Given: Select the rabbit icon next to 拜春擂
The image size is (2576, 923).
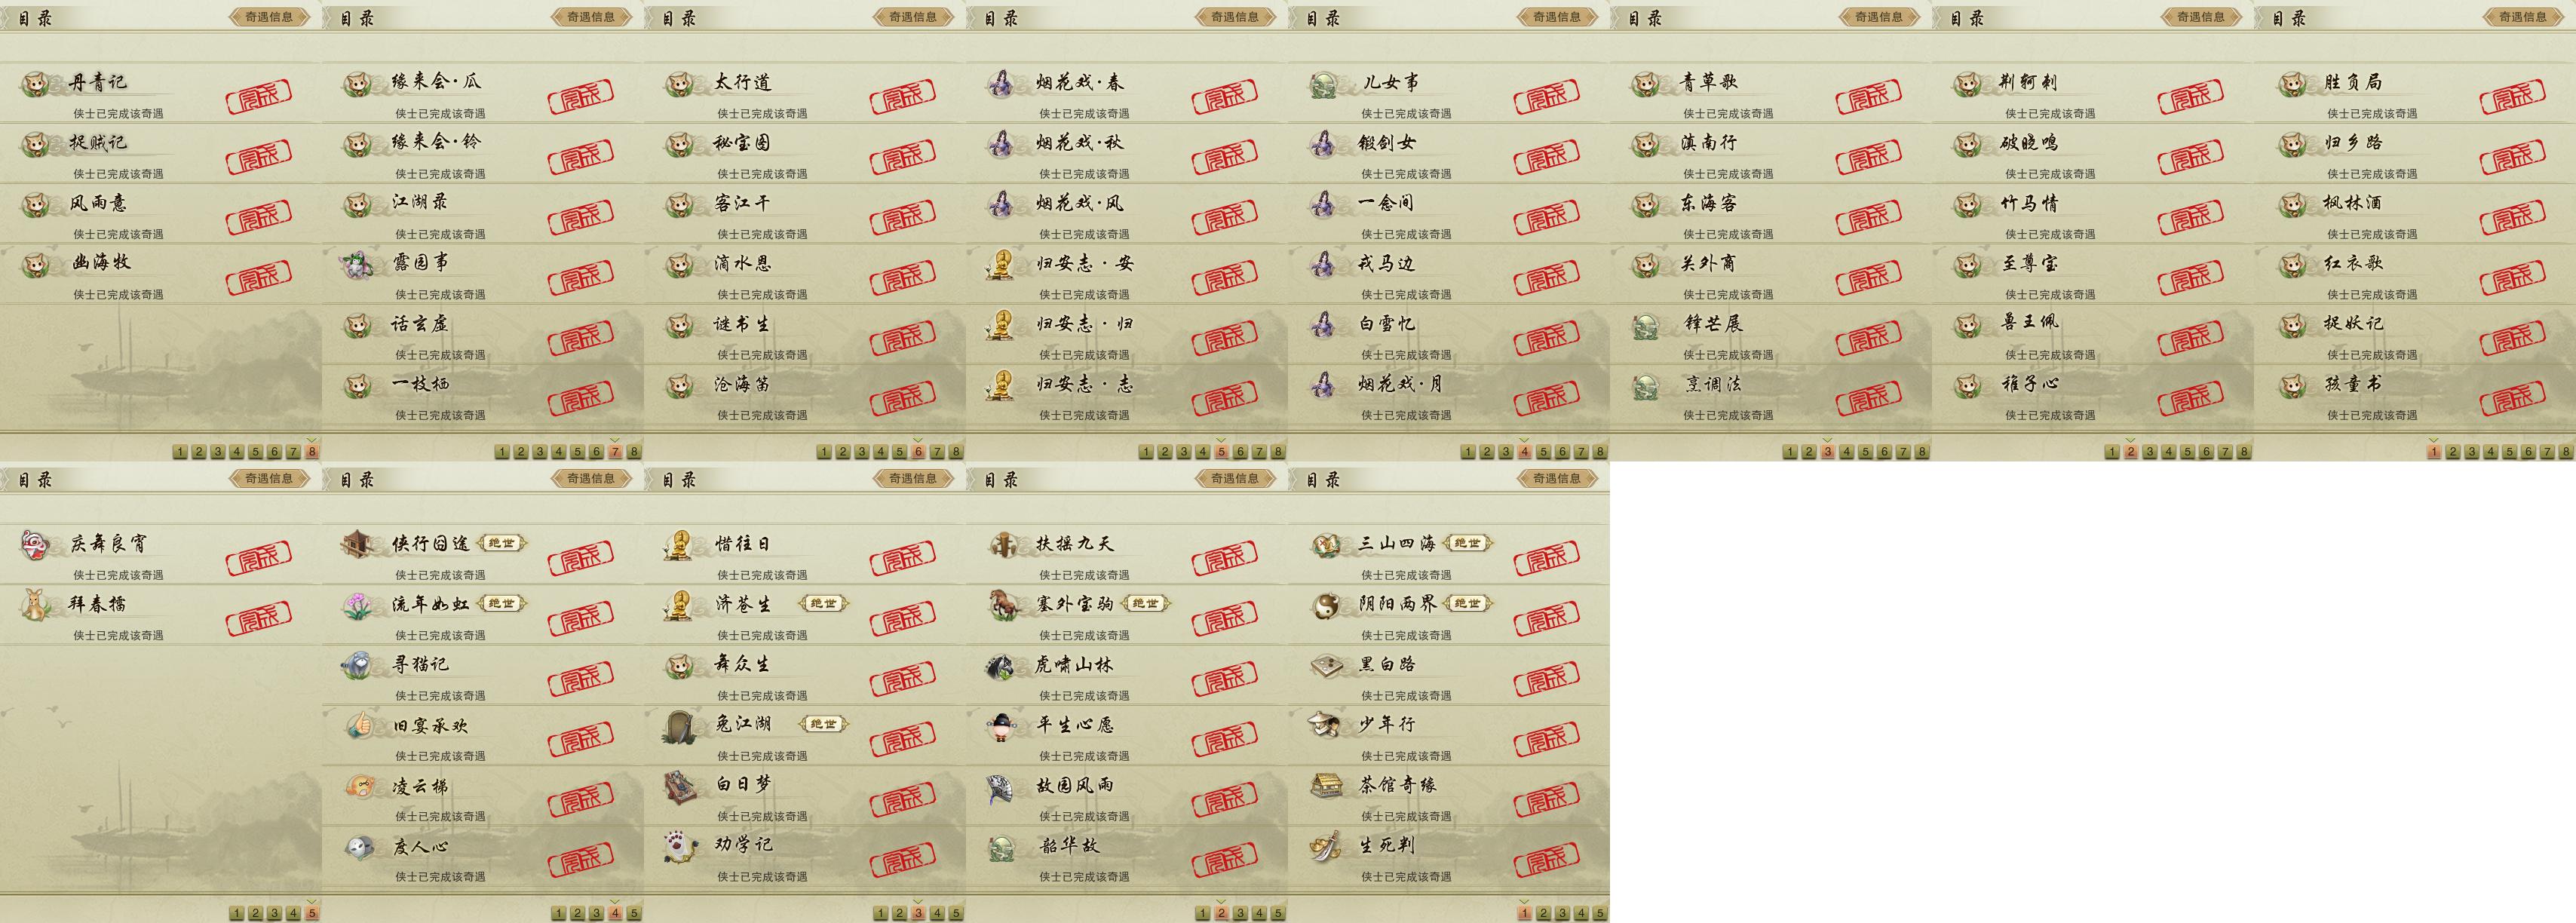Looking at the screenshot, I should coord(37,604).
